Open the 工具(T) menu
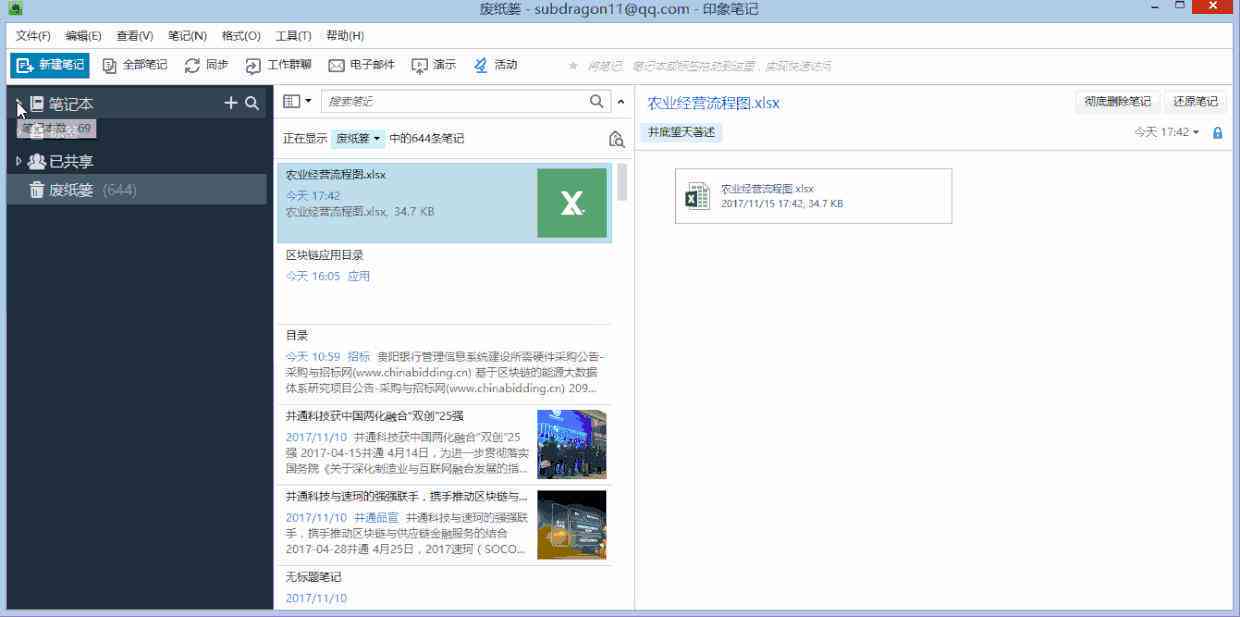This screenshot has height=617, width=1240. click(x=293, y=36)
